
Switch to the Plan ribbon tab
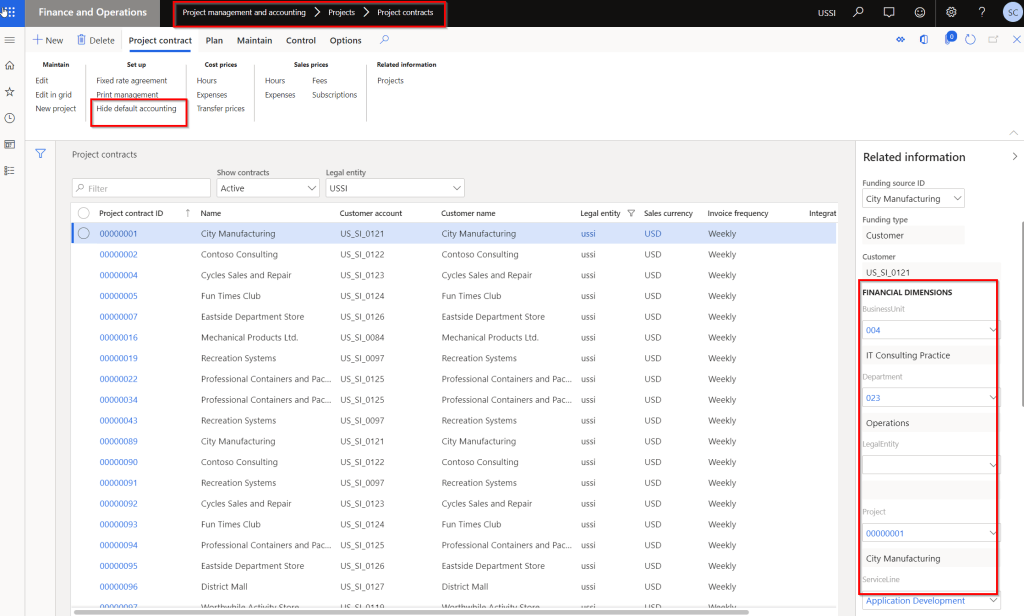214,41
